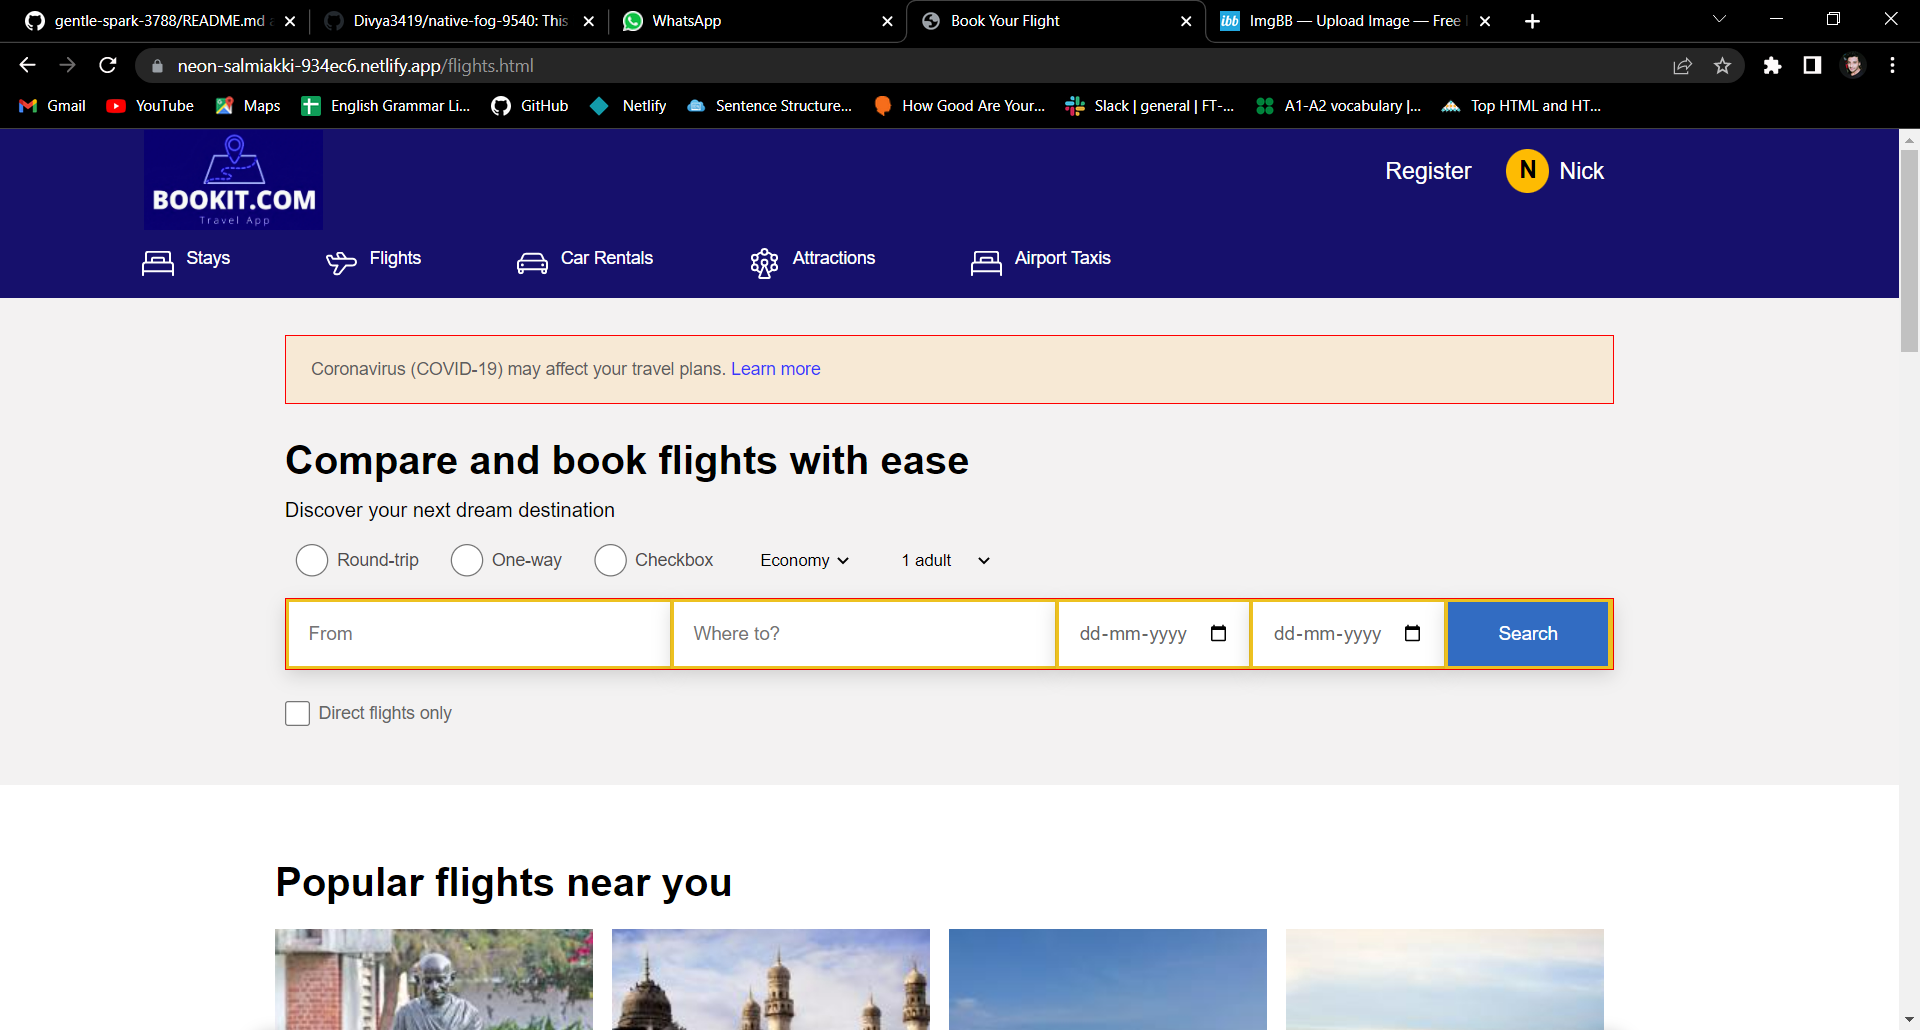The height and width of the screenshot is (1030, 1920).
Task: Click the page vertical scrollbar thumb
Action: [1909, 250]
